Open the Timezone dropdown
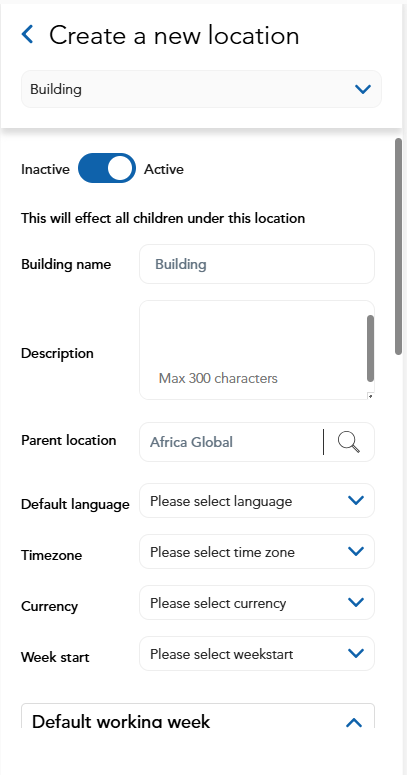407x775 pixels. (257, 552)
